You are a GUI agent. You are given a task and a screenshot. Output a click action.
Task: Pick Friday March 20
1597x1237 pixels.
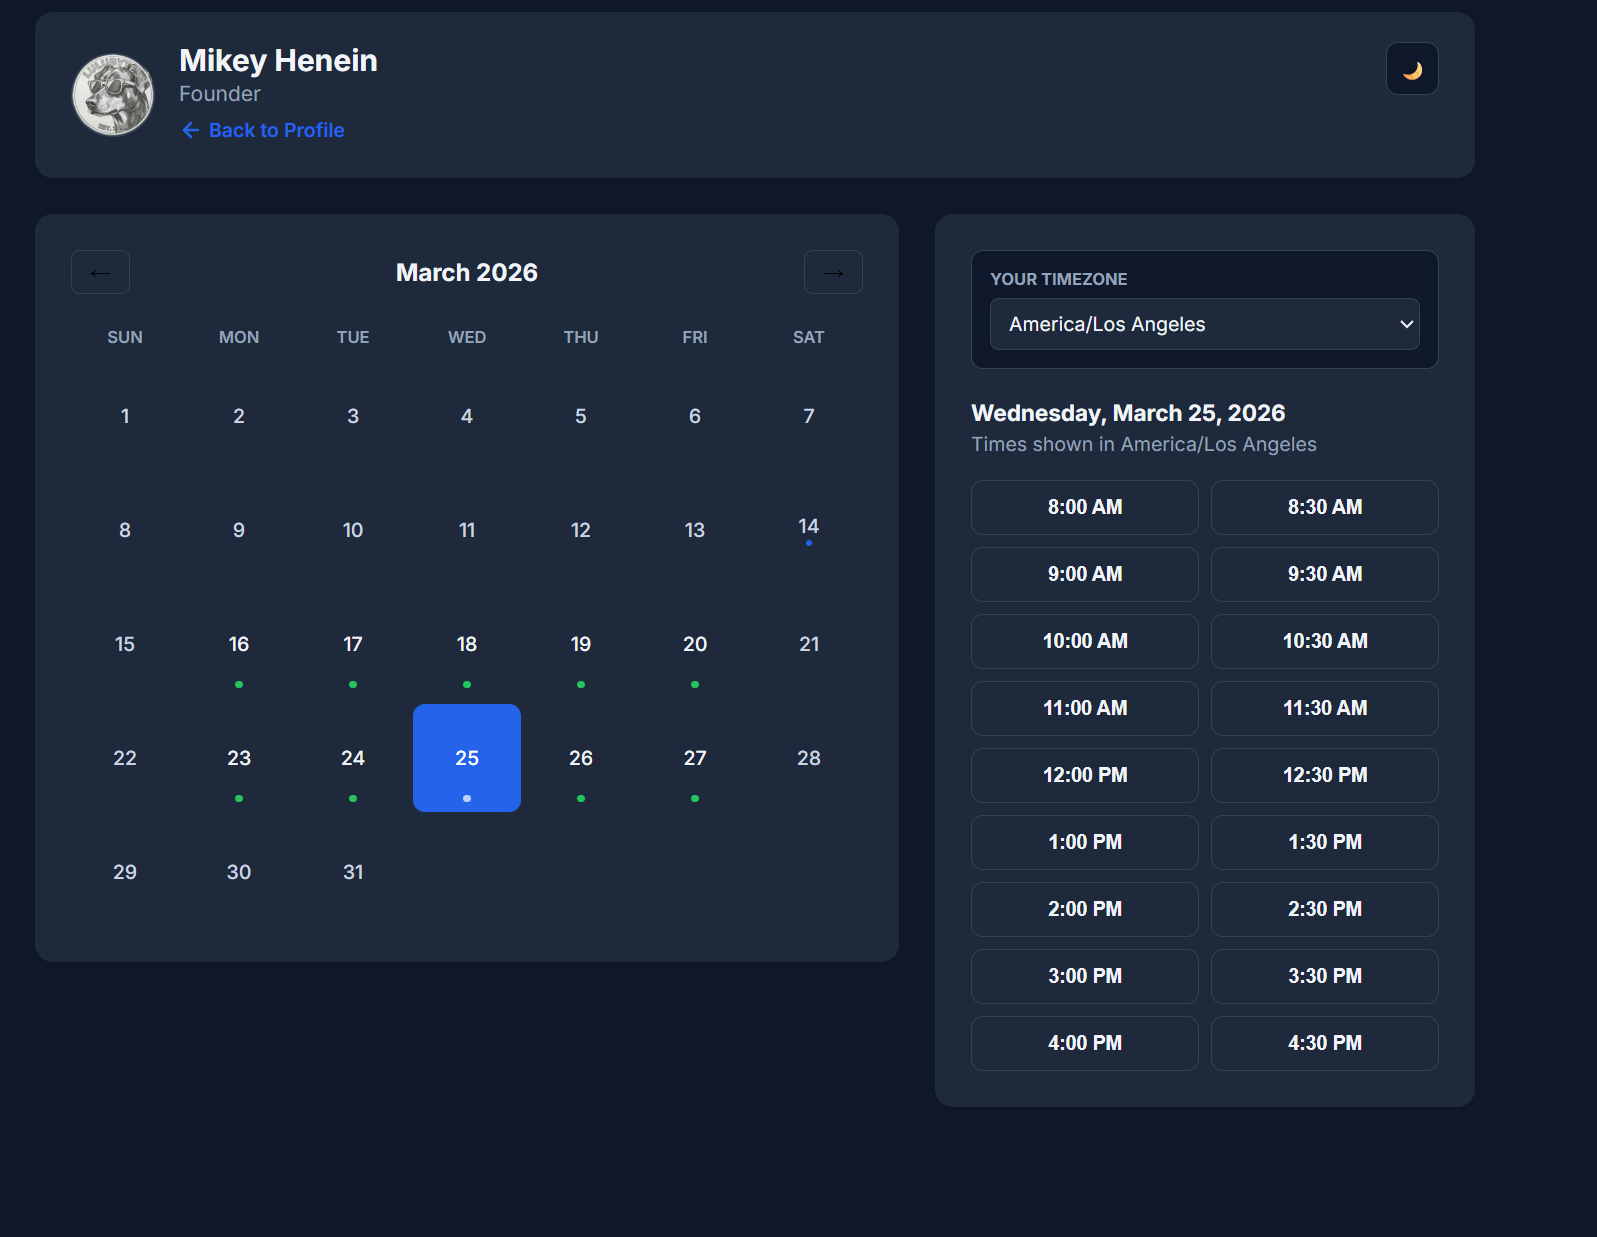pyautogui.click(x=695, y=644)
